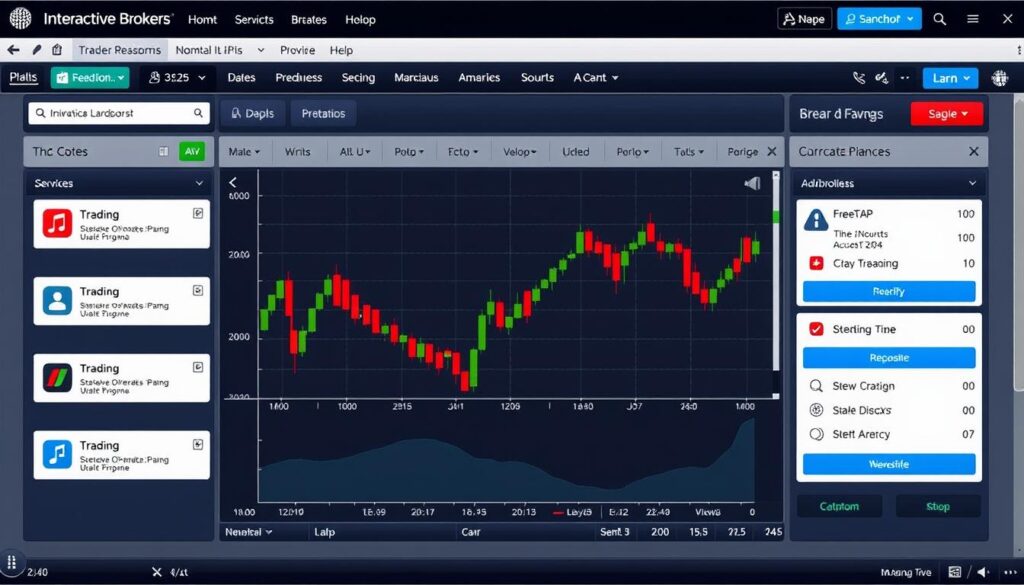Collapse the Services section chevron
The height and width of the screenshot is (585, 1024).
tap(199, 183)
